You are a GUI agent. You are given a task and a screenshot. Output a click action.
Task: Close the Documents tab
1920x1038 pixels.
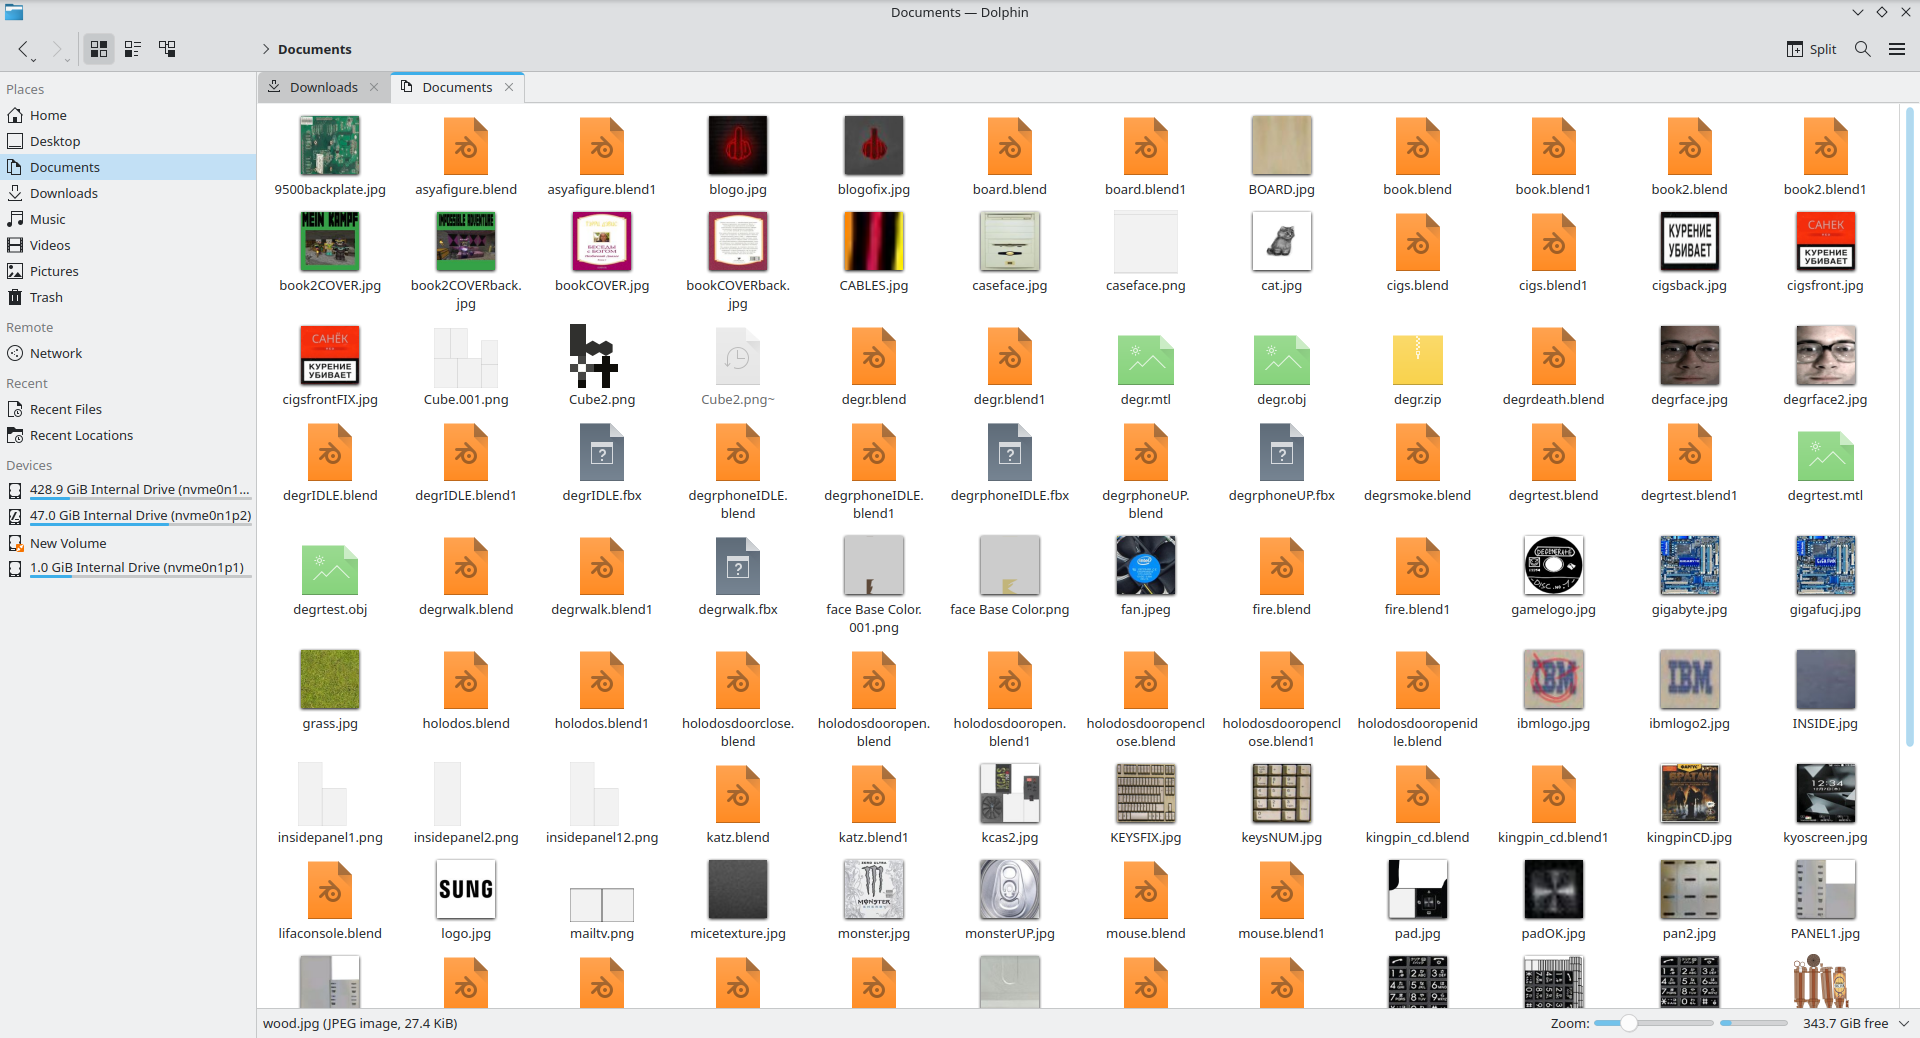tap(509, 87)
